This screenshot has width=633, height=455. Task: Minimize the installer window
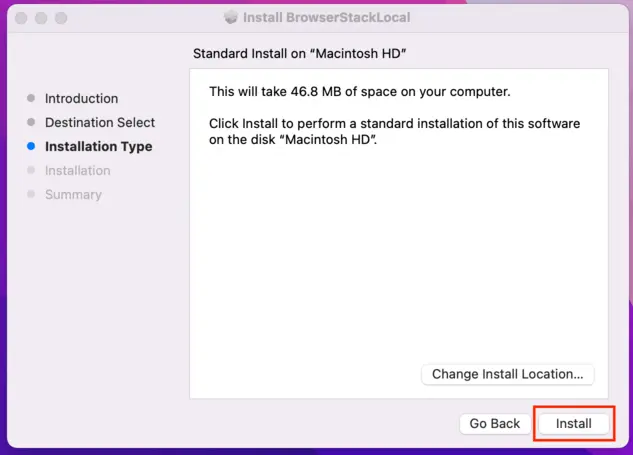tap(41, 19)
